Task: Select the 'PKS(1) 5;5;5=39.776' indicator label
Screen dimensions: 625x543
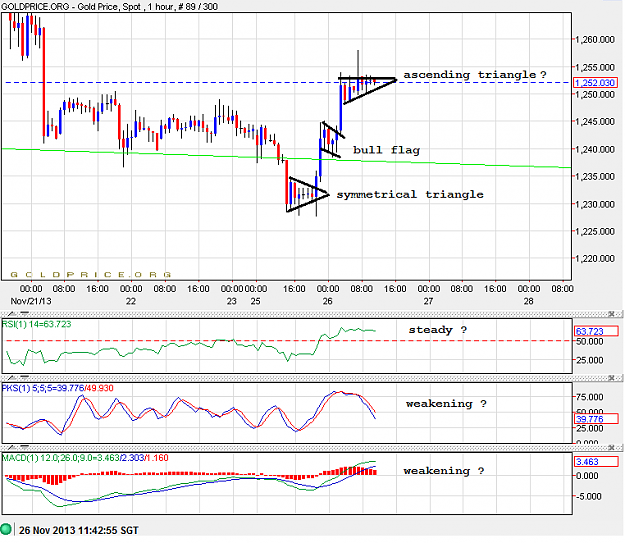Action: click(x=43, y=388)
